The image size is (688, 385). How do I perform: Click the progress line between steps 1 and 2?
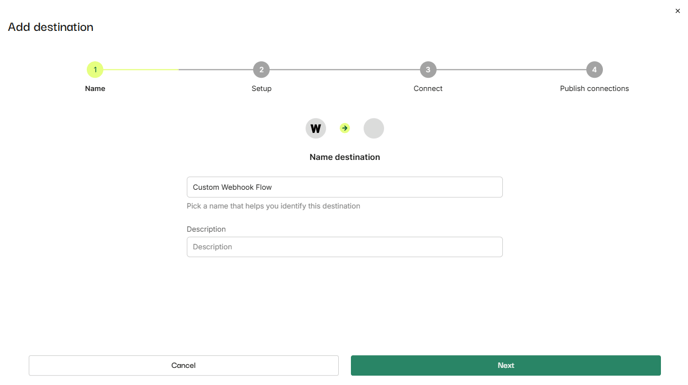(x=178, y=69)
